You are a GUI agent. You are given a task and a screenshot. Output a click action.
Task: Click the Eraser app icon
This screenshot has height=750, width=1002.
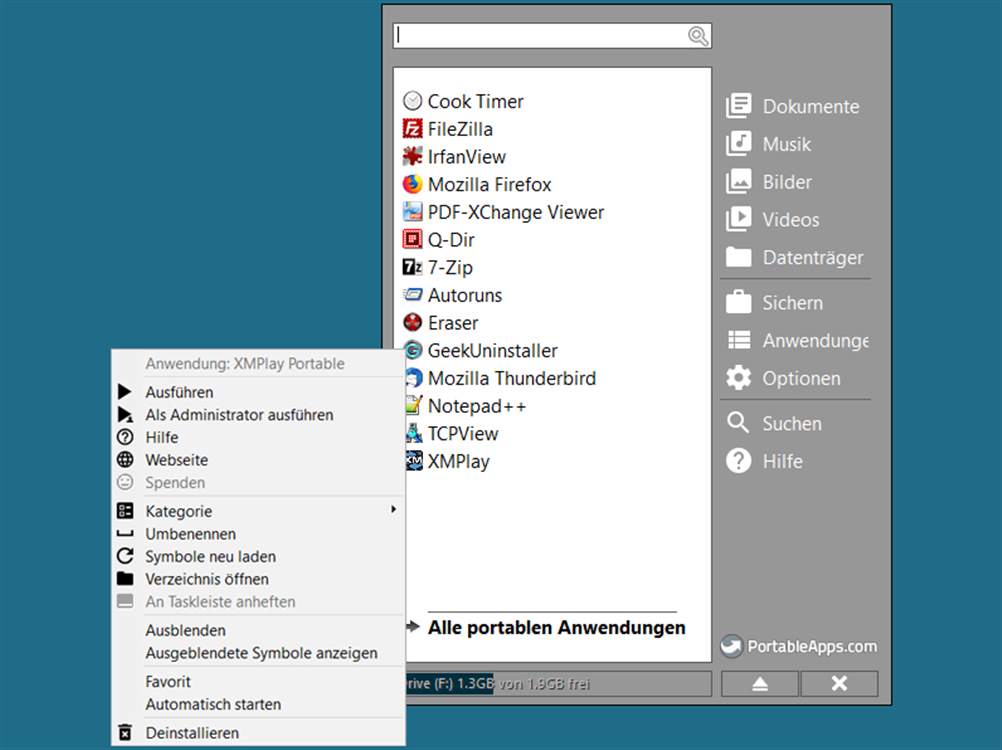tap(413, 322)
